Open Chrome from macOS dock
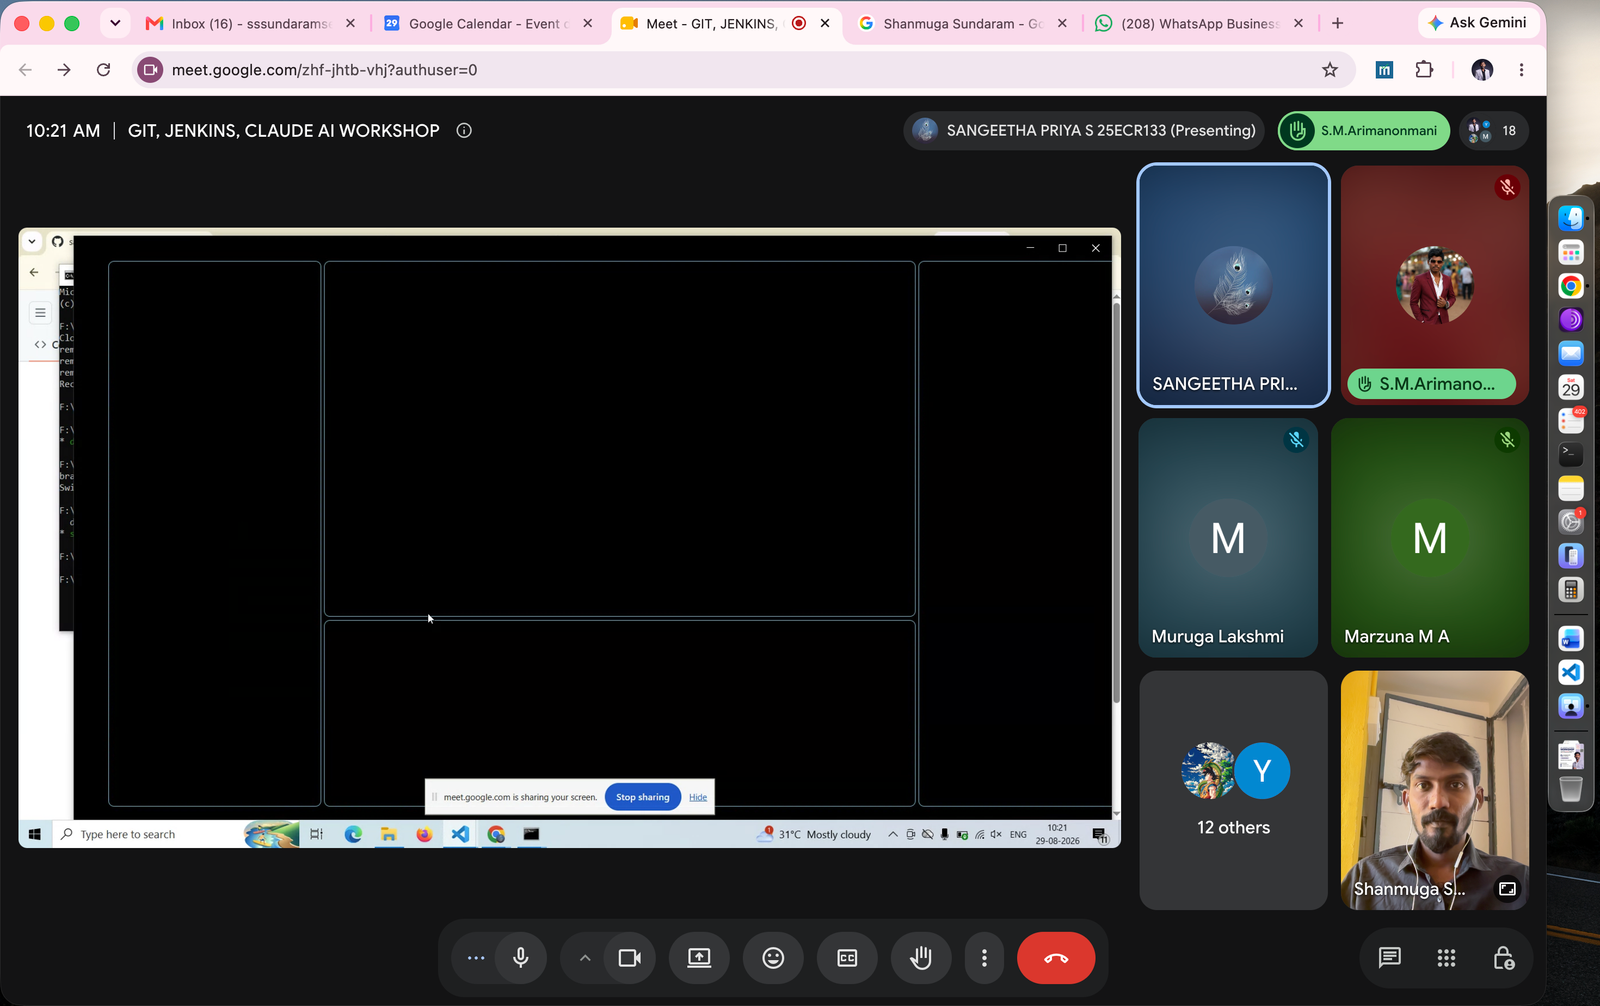1600x1006 pixels. (x=1571, y=286)
